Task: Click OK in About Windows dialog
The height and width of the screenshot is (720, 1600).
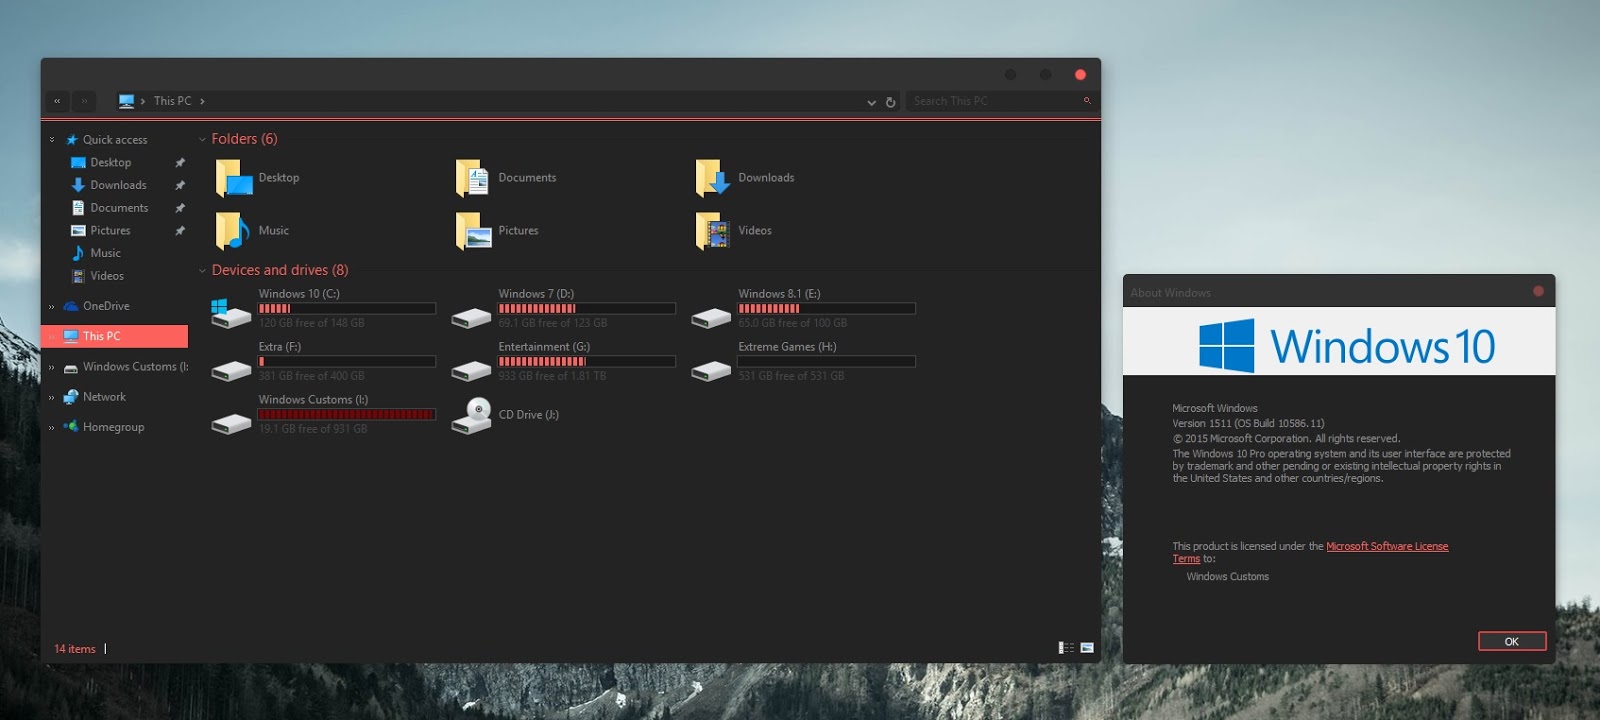Action: click(x=1512, y=641)
